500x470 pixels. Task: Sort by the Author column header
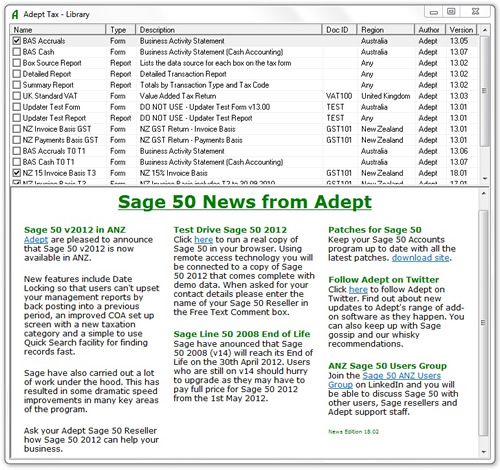430,30
